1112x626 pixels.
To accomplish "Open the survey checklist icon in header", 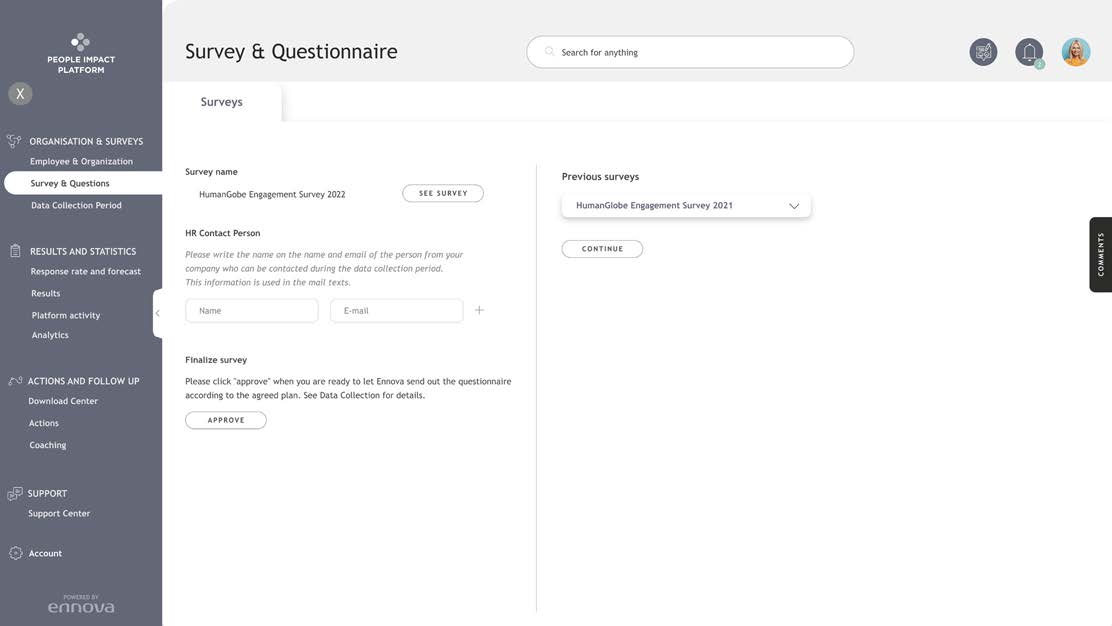I will pyautogui.click(x=983, y=52).
